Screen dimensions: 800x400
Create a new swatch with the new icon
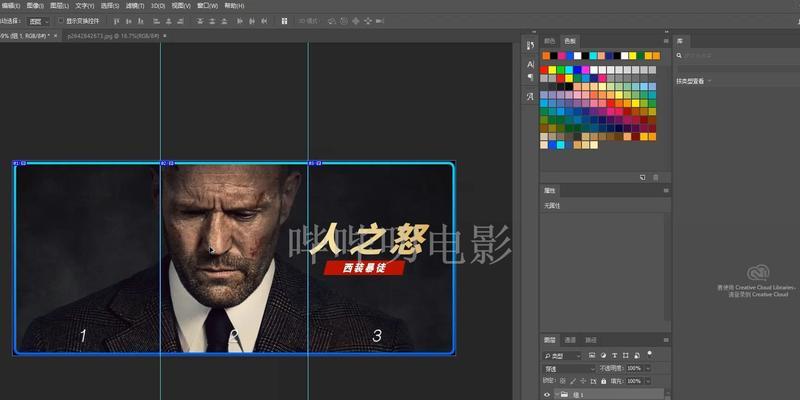643,178
